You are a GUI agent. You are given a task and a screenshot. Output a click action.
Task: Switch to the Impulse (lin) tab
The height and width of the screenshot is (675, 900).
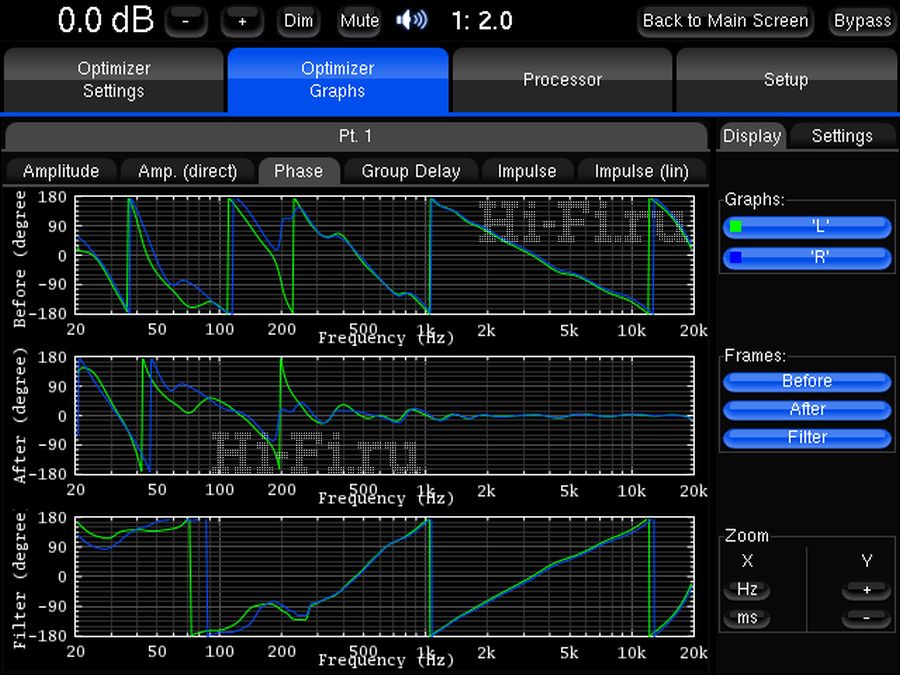coord(641,171)
